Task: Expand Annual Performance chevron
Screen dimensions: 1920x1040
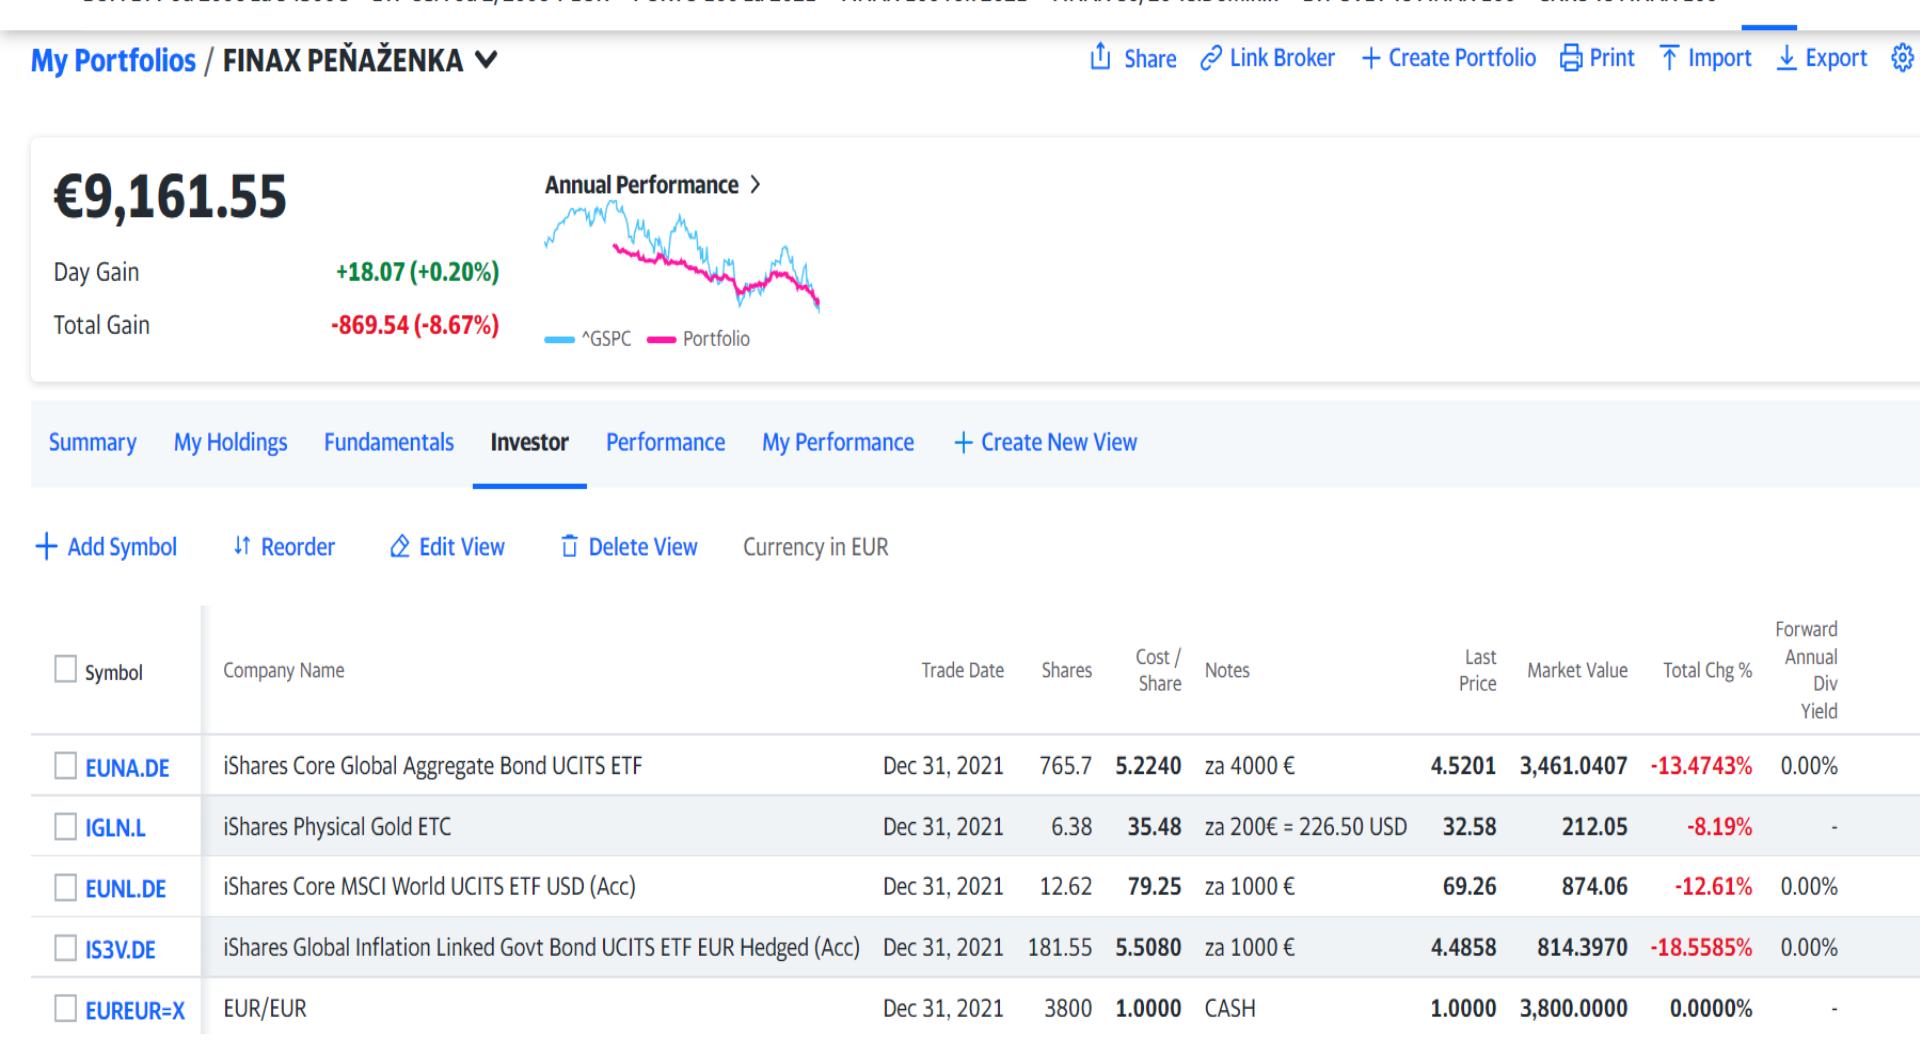Action: [756, 185]
